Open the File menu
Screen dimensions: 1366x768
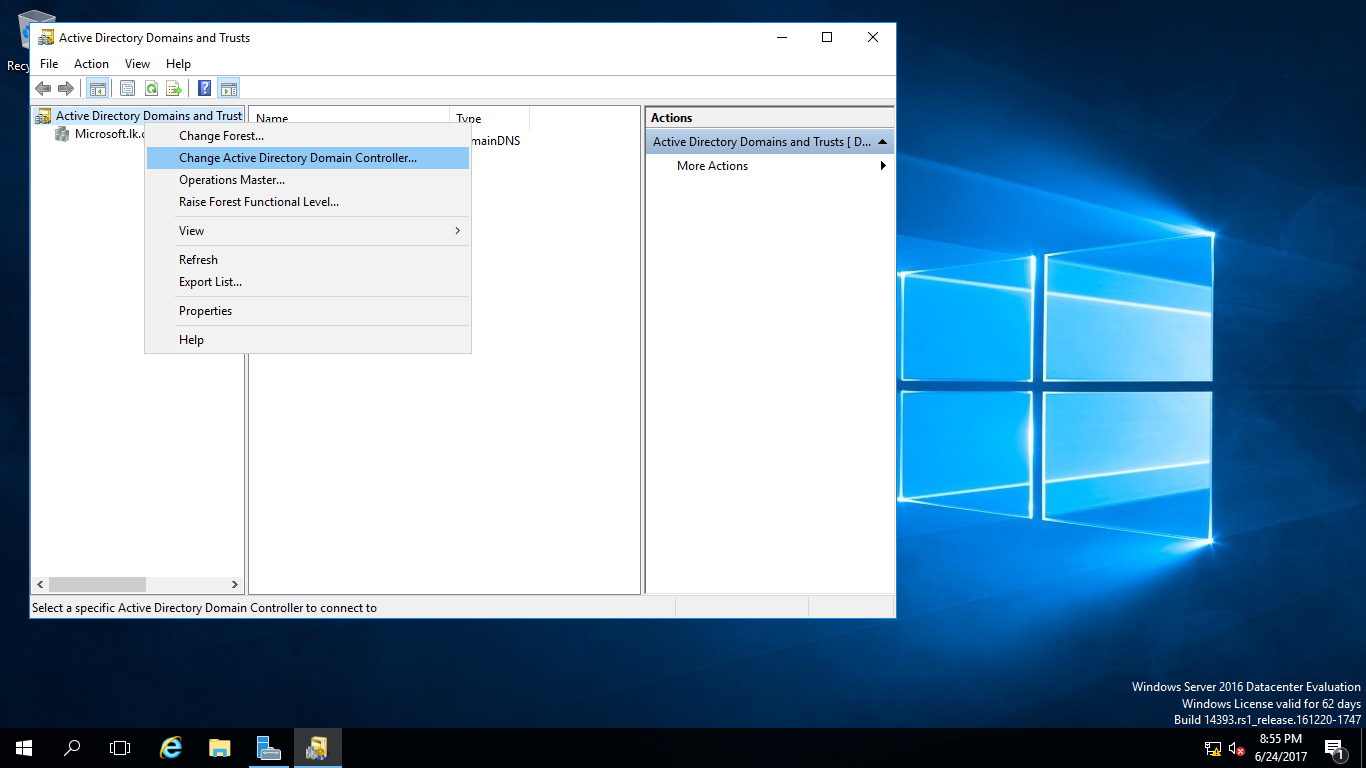(49, 64)
